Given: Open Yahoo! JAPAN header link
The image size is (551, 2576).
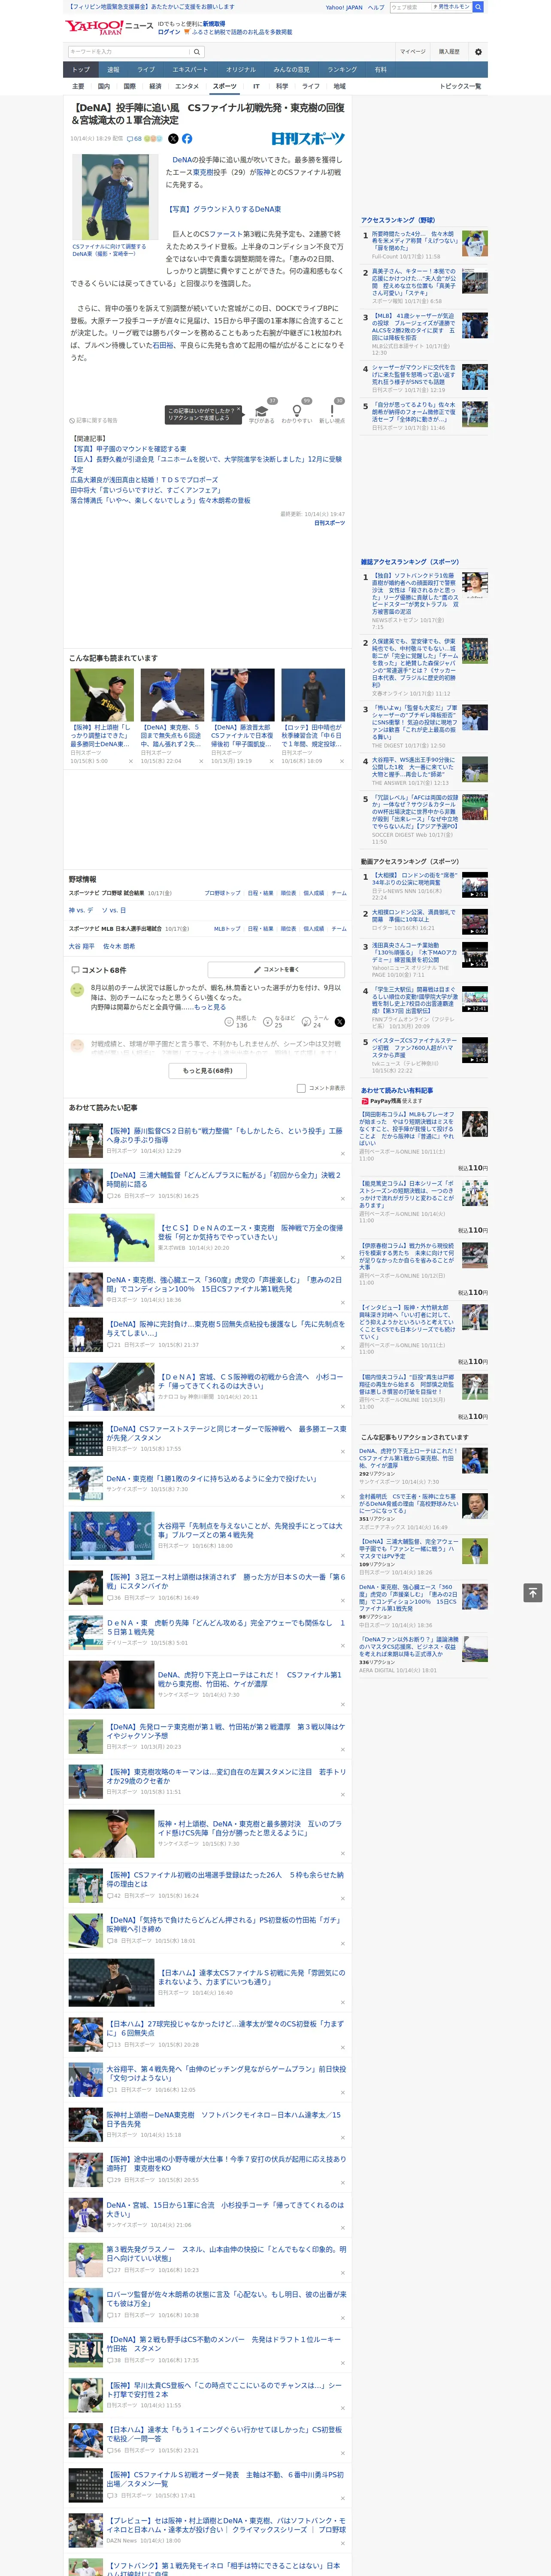Looking at the screenshot, I should (344, 7).
